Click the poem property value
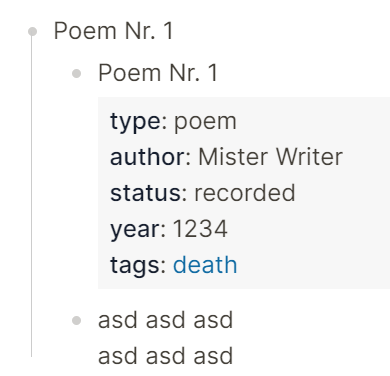The height and width of the screenshot is (376, 390). (x=205, y=122)
